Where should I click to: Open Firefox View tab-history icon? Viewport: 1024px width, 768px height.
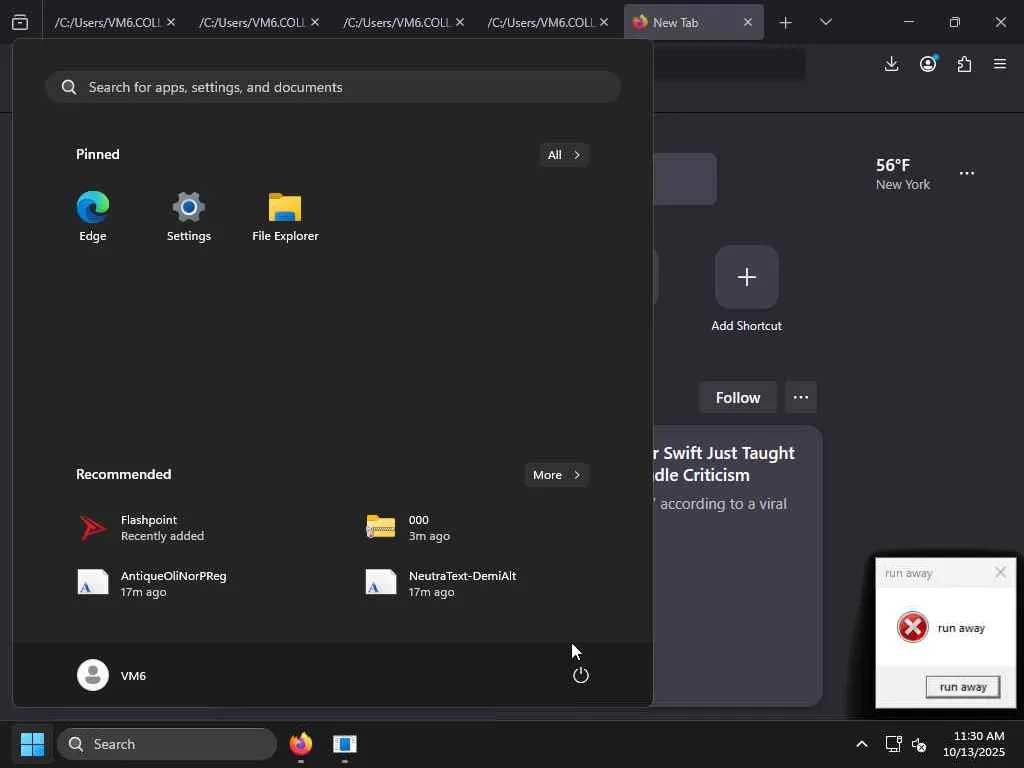[20, 22]
